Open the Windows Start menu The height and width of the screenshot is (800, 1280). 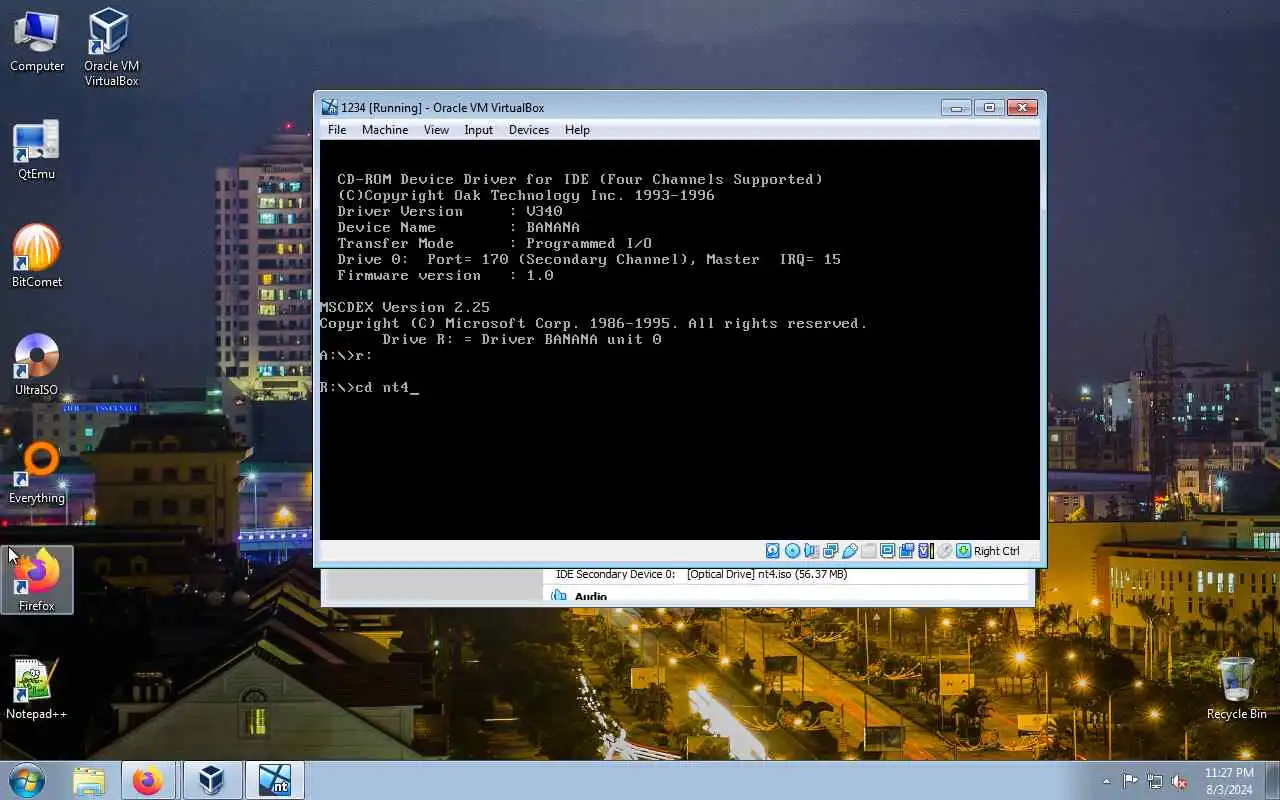[x=27, y=780]
